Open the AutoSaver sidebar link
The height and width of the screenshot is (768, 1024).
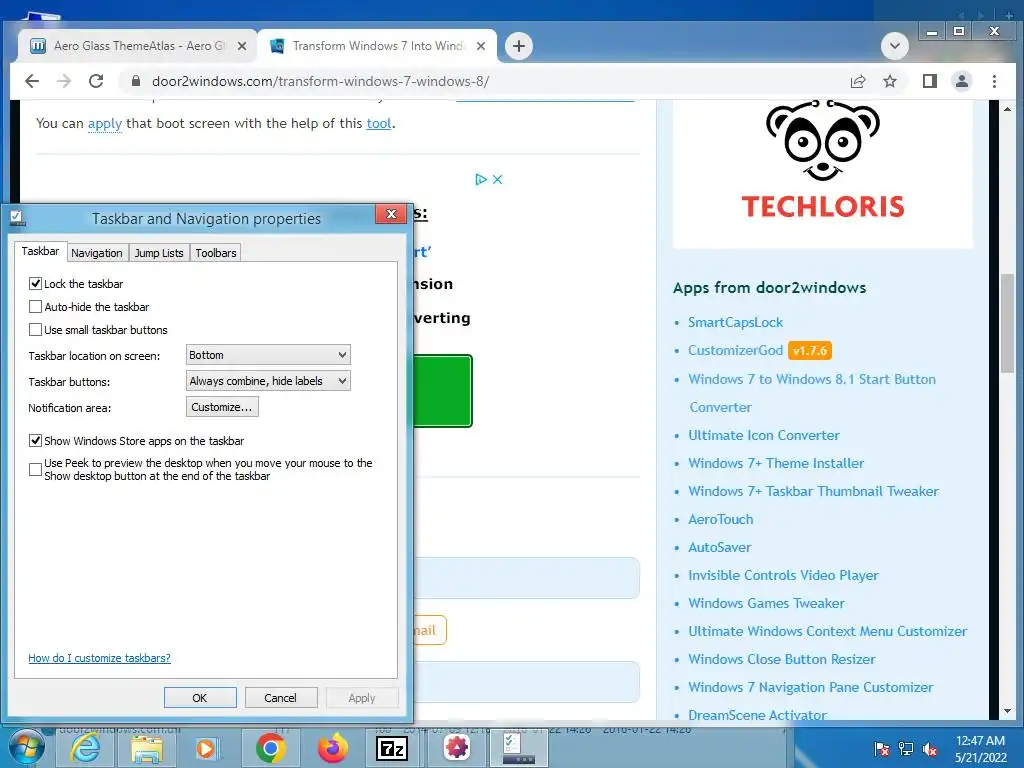tap(720, 548)
